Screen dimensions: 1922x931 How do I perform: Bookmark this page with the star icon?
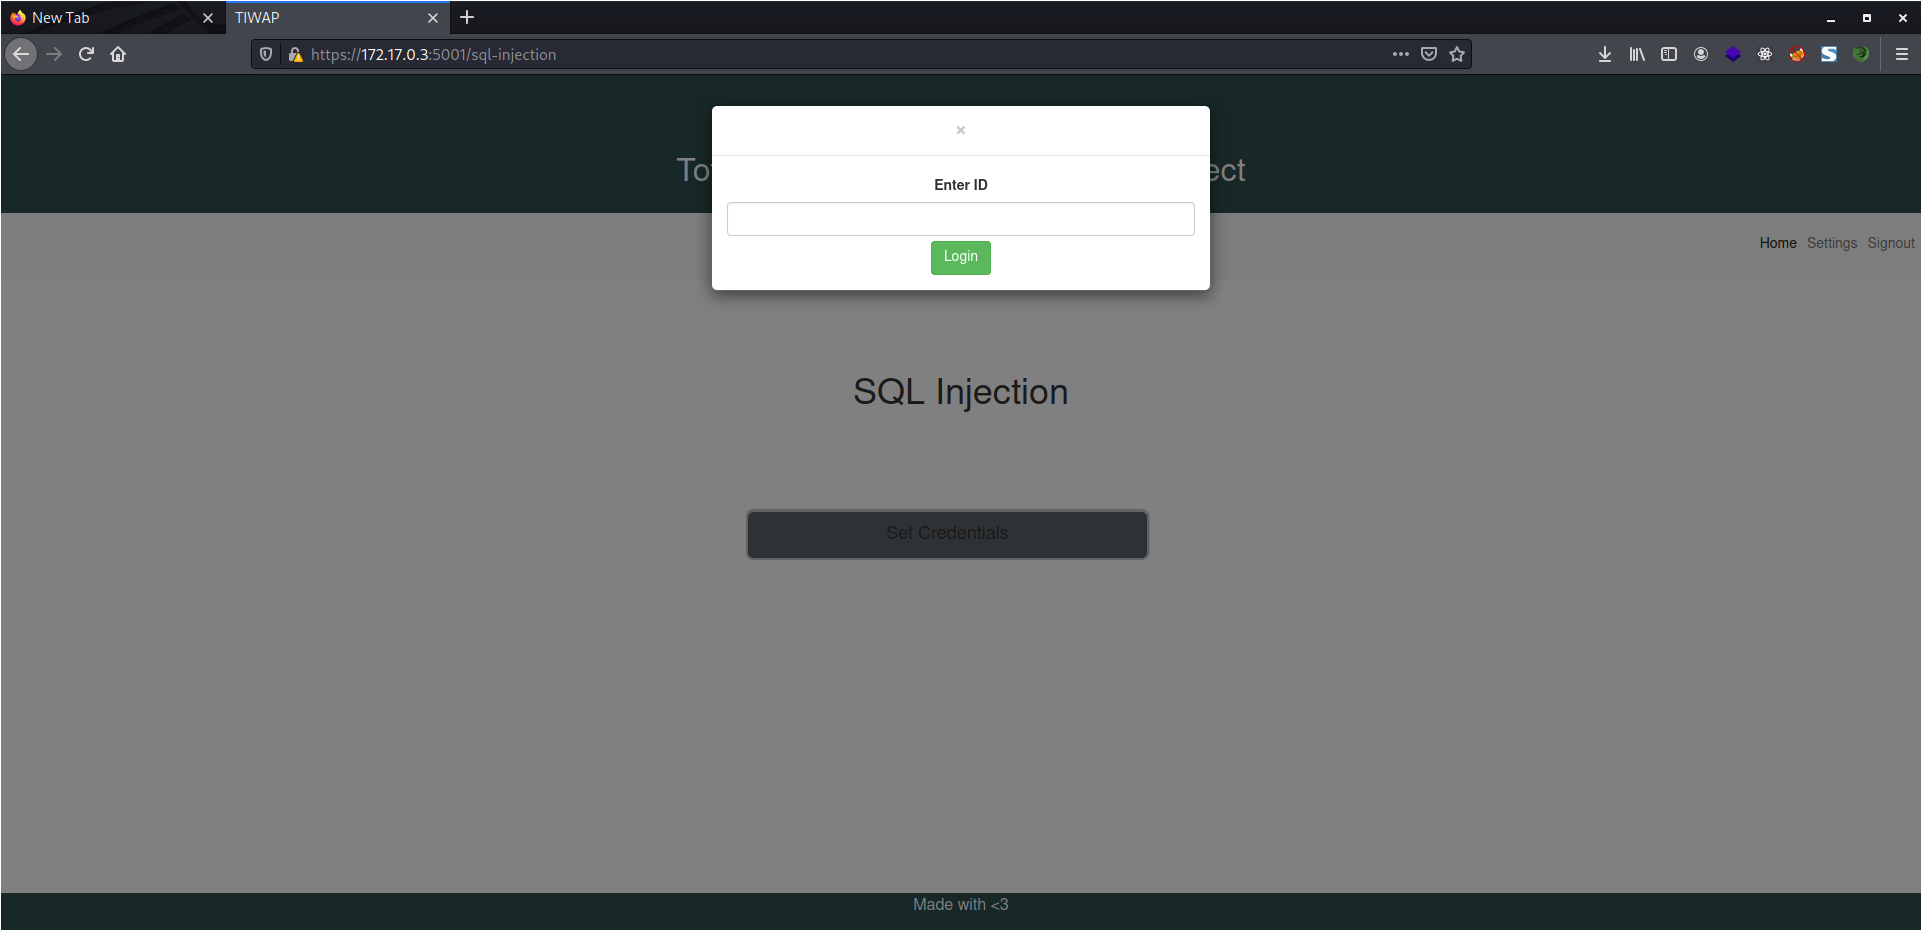1457,55
